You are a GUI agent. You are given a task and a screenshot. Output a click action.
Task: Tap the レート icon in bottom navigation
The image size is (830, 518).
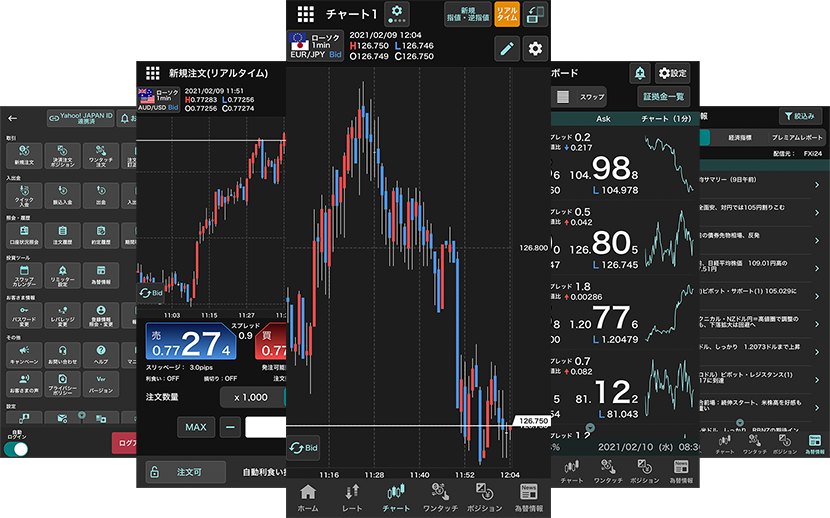pyautogui.click(x=352, y=496)
